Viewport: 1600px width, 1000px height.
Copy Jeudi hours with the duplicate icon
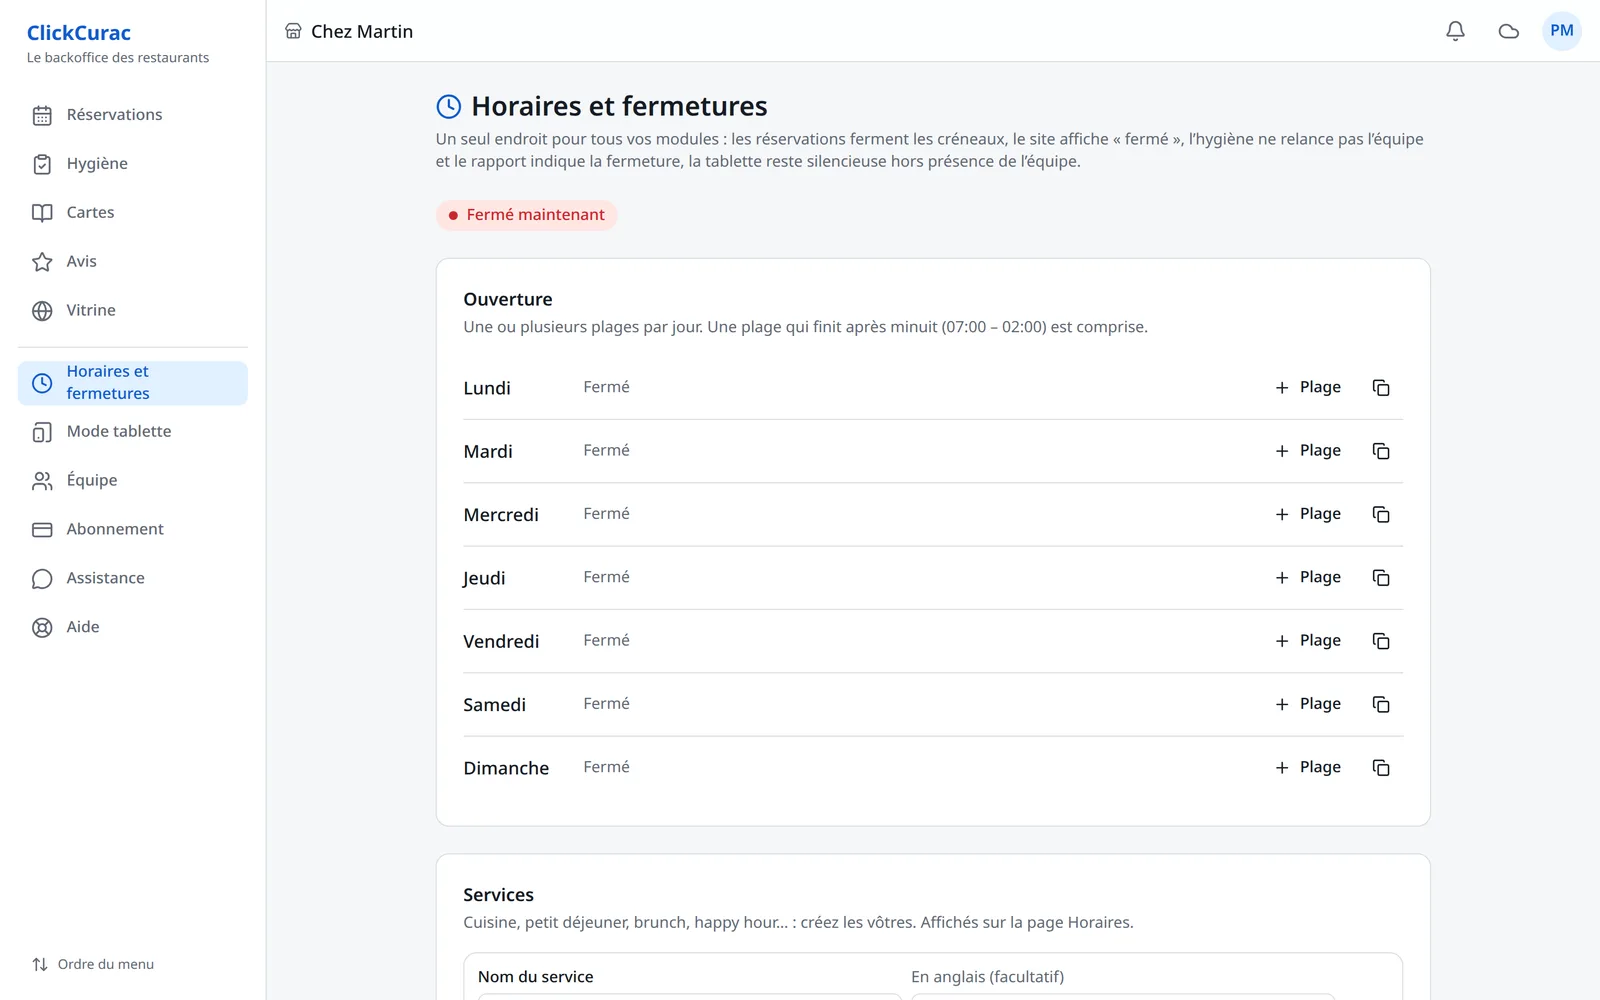pos(1381,578)
